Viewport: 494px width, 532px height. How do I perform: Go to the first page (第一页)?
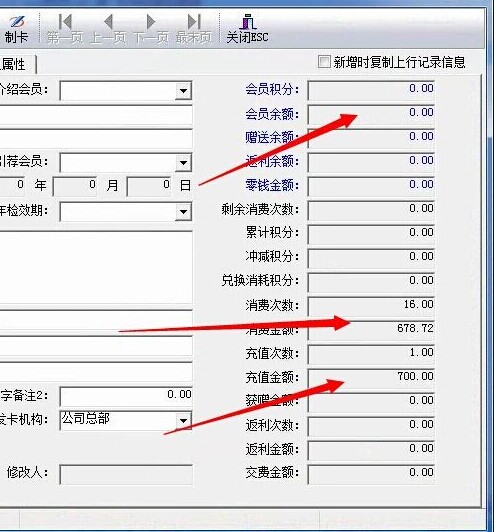click(64, 29)
